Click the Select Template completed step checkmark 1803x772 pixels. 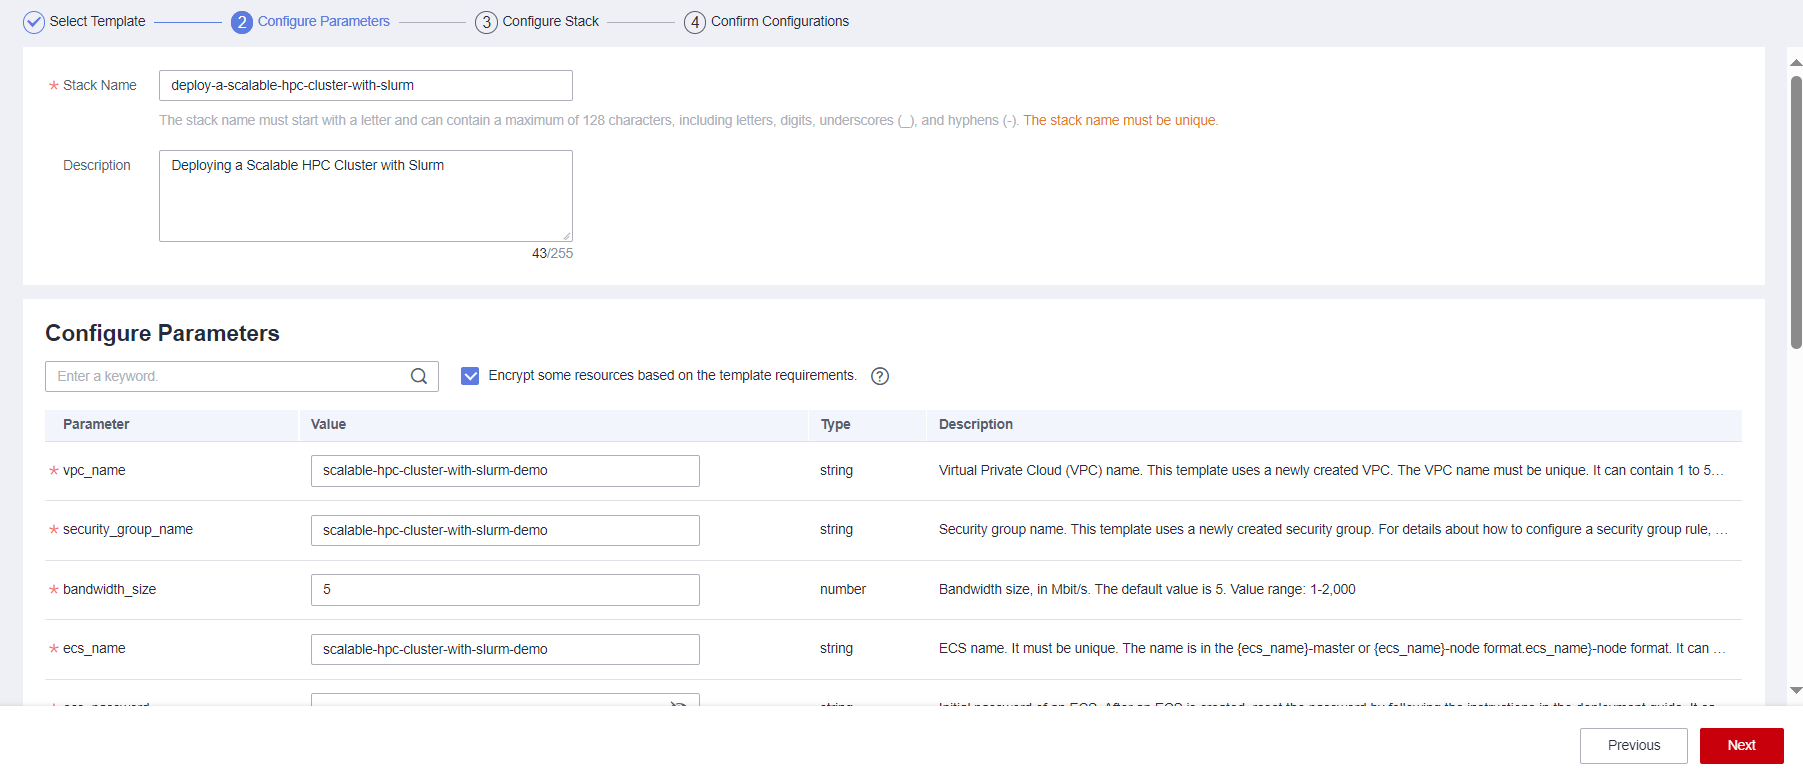point(34,22)
